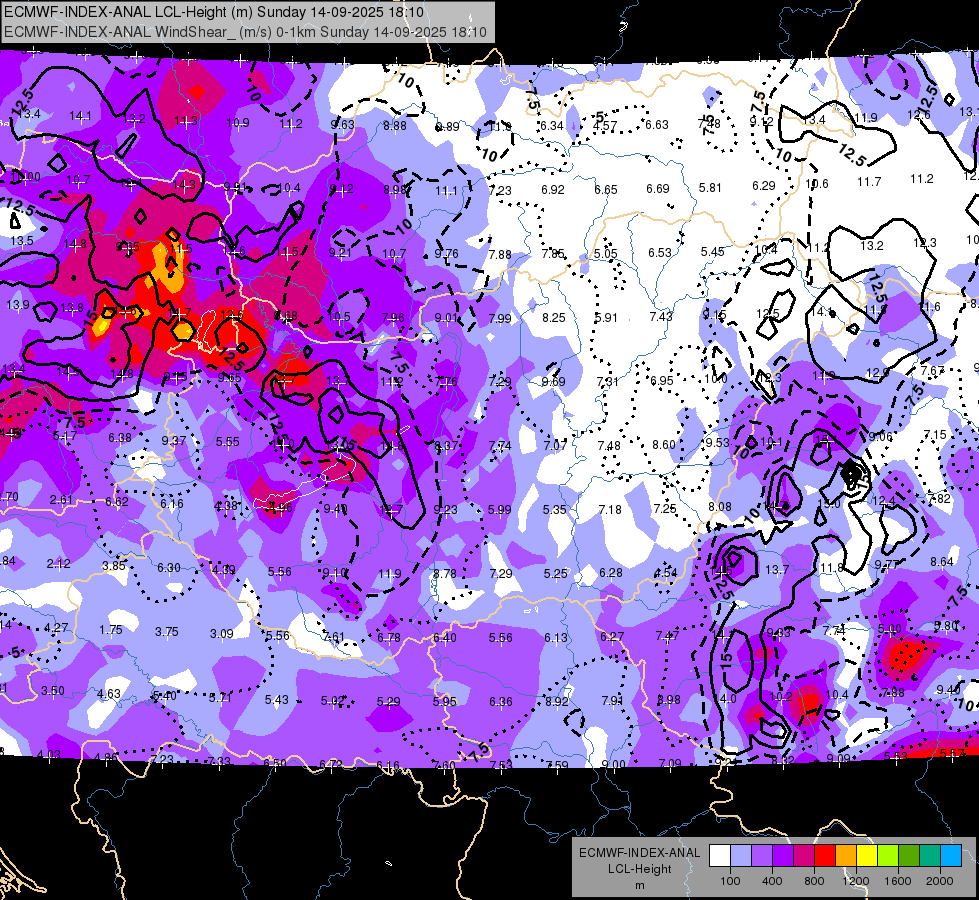Click the shear value 6.40 on map
The width and height of the screenshot is (979, 900).
[x=445, y=638]
